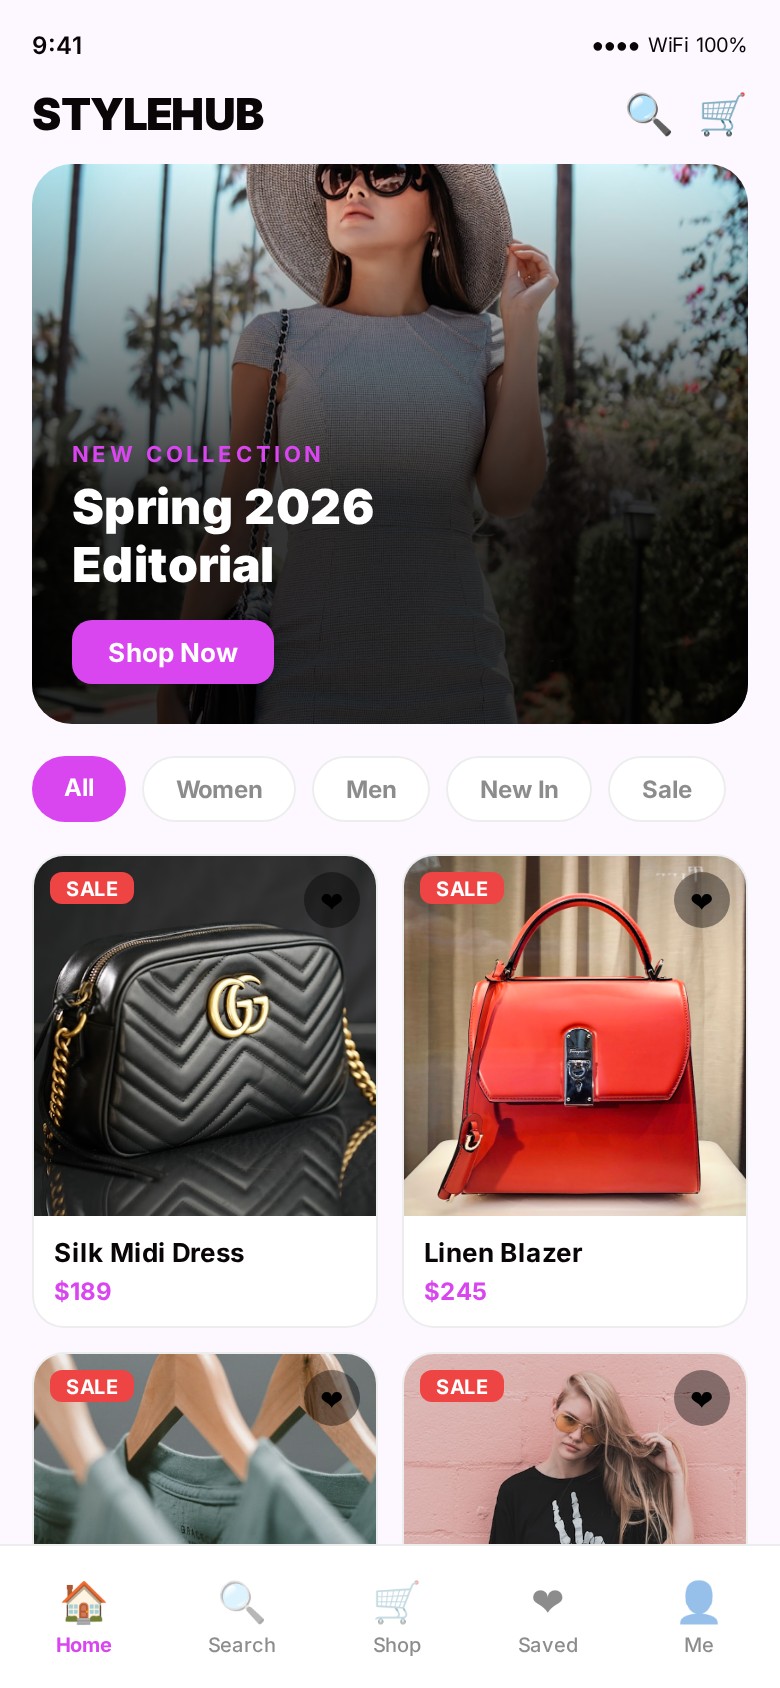Tap the magnifying glass search icon in header
780x1688 pixels.
(x=648, y=115)
